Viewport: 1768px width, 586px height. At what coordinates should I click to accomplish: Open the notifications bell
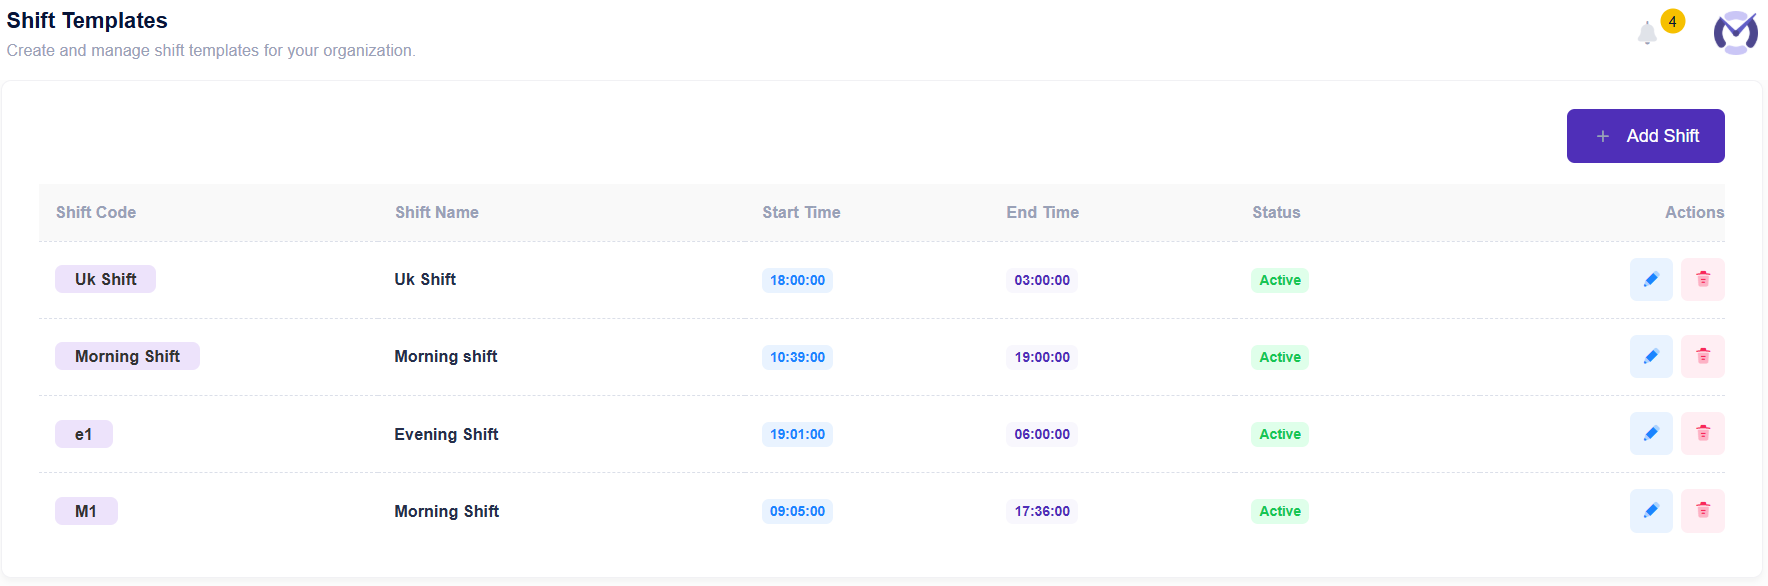point(1647,34)
